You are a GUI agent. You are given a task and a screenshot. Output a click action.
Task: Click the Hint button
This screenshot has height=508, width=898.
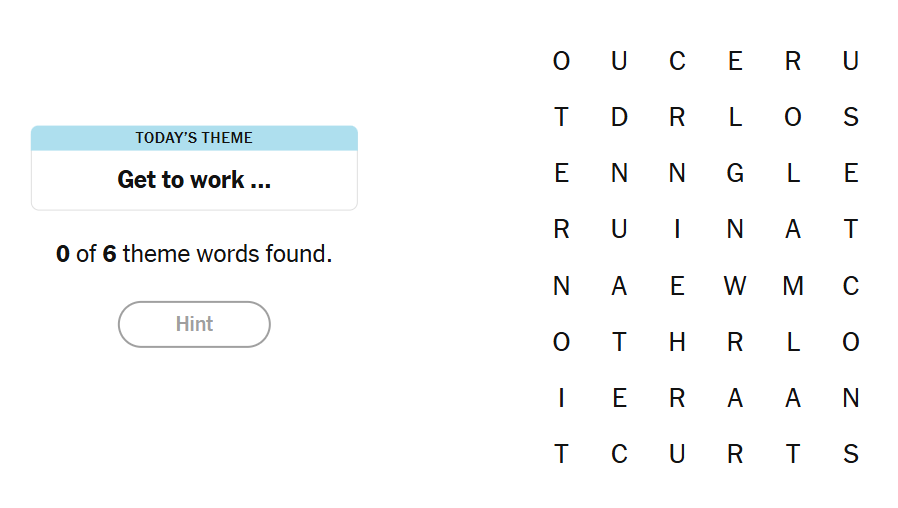pyautogui.click(x=194, y=324)
